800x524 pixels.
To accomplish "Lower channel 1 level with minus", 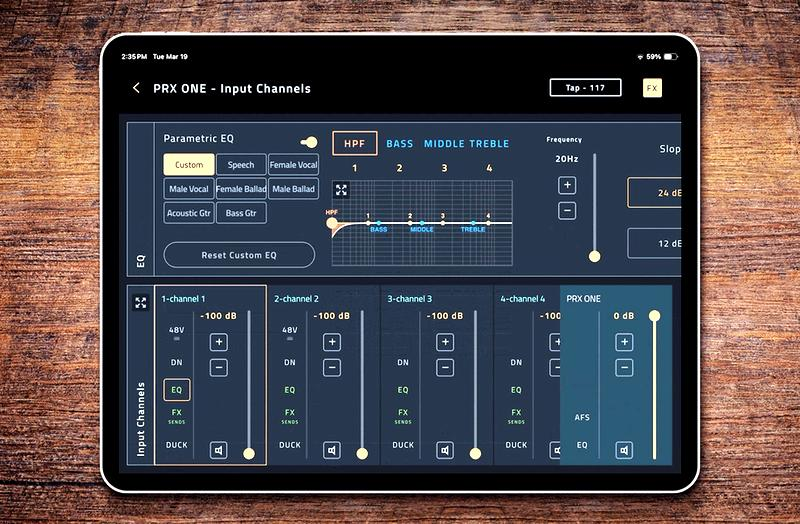I will 219,367.
